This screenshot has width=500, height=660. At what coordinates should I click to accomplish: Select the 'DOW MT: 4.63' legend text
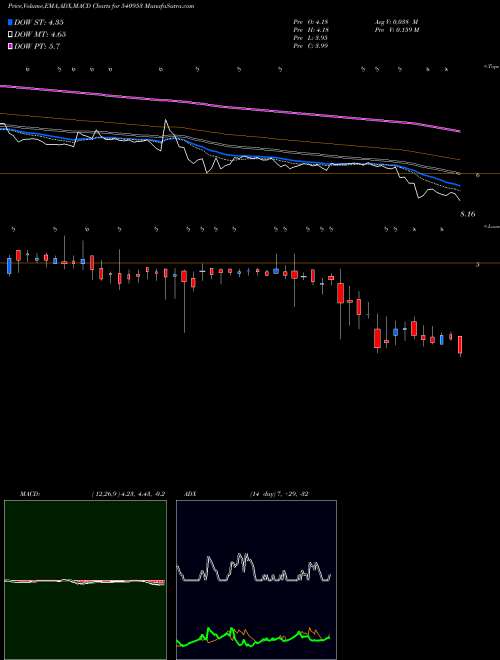[40, 35]
